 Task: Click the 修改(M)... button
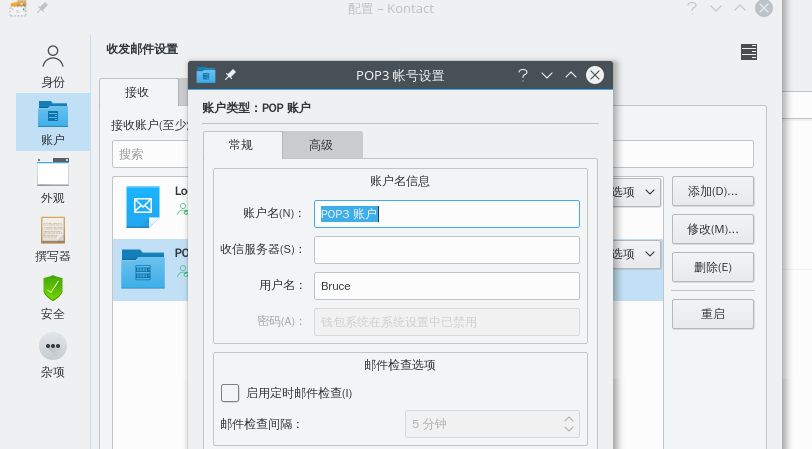point(713,229)
